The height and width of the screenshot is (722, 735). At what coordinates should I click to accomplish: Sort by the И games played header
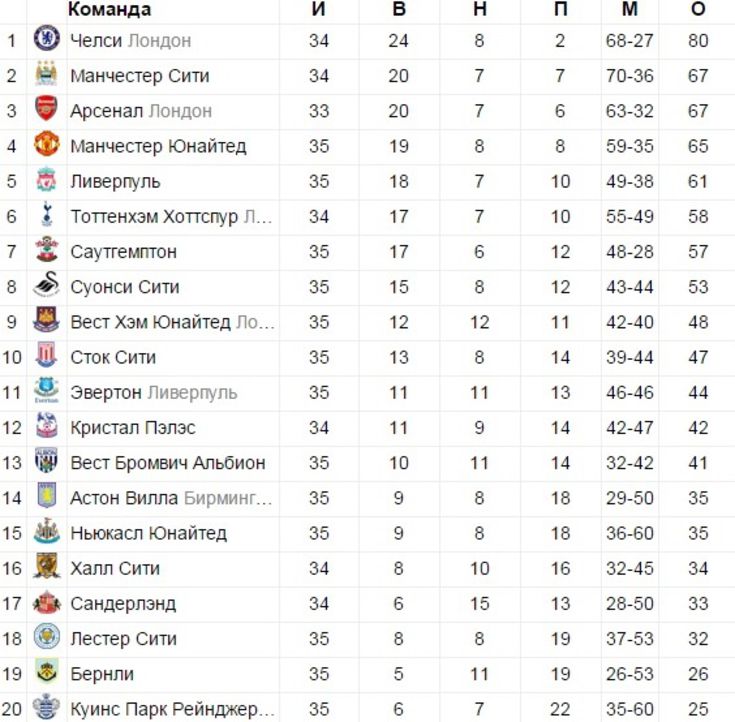[318, 9]
